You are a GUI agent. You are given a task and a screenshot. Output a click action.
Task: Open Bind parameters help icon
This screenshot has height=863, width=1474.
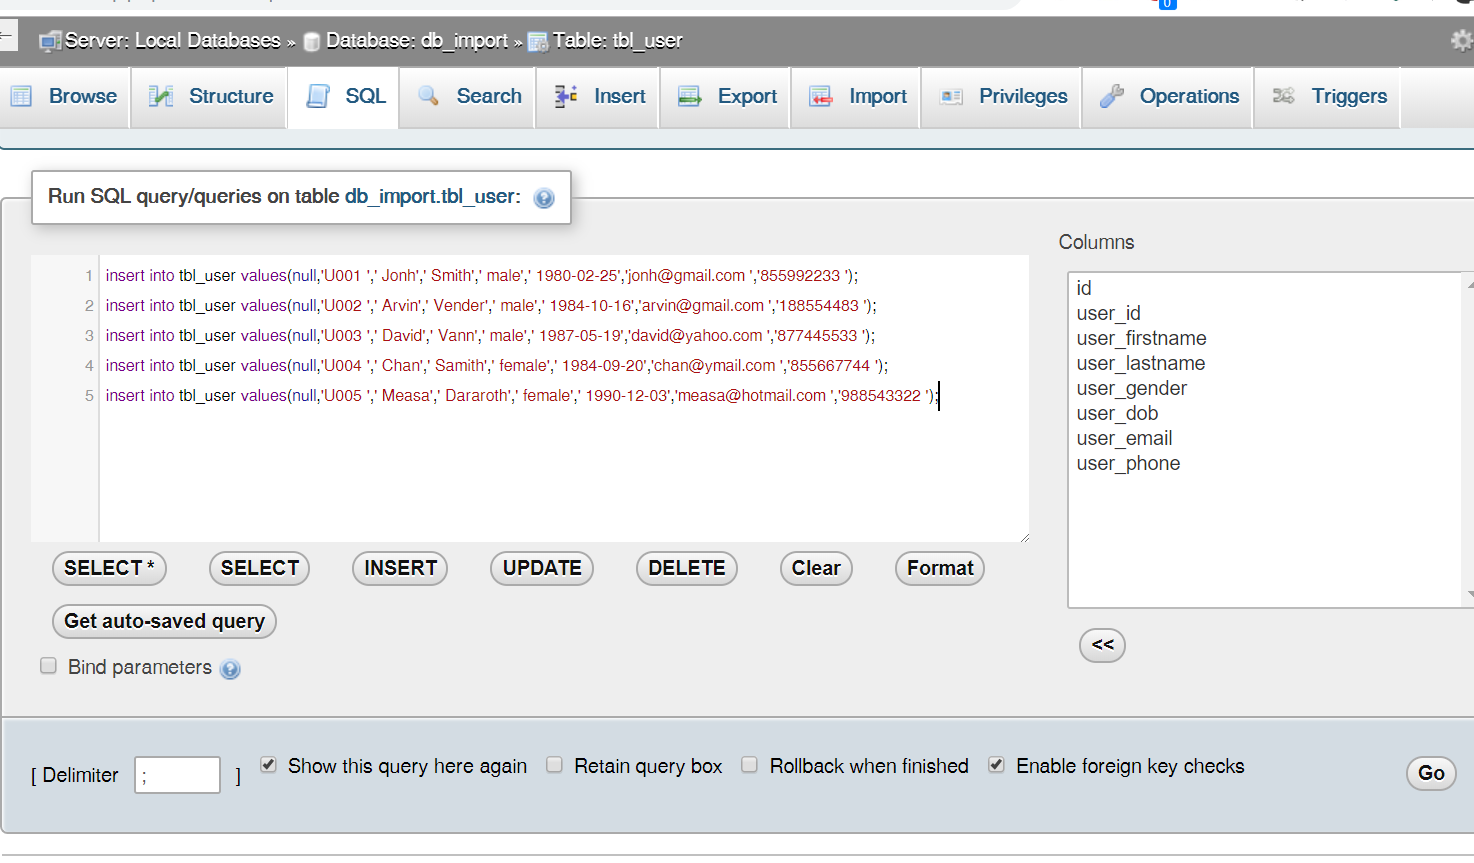[x=230, y=669]
